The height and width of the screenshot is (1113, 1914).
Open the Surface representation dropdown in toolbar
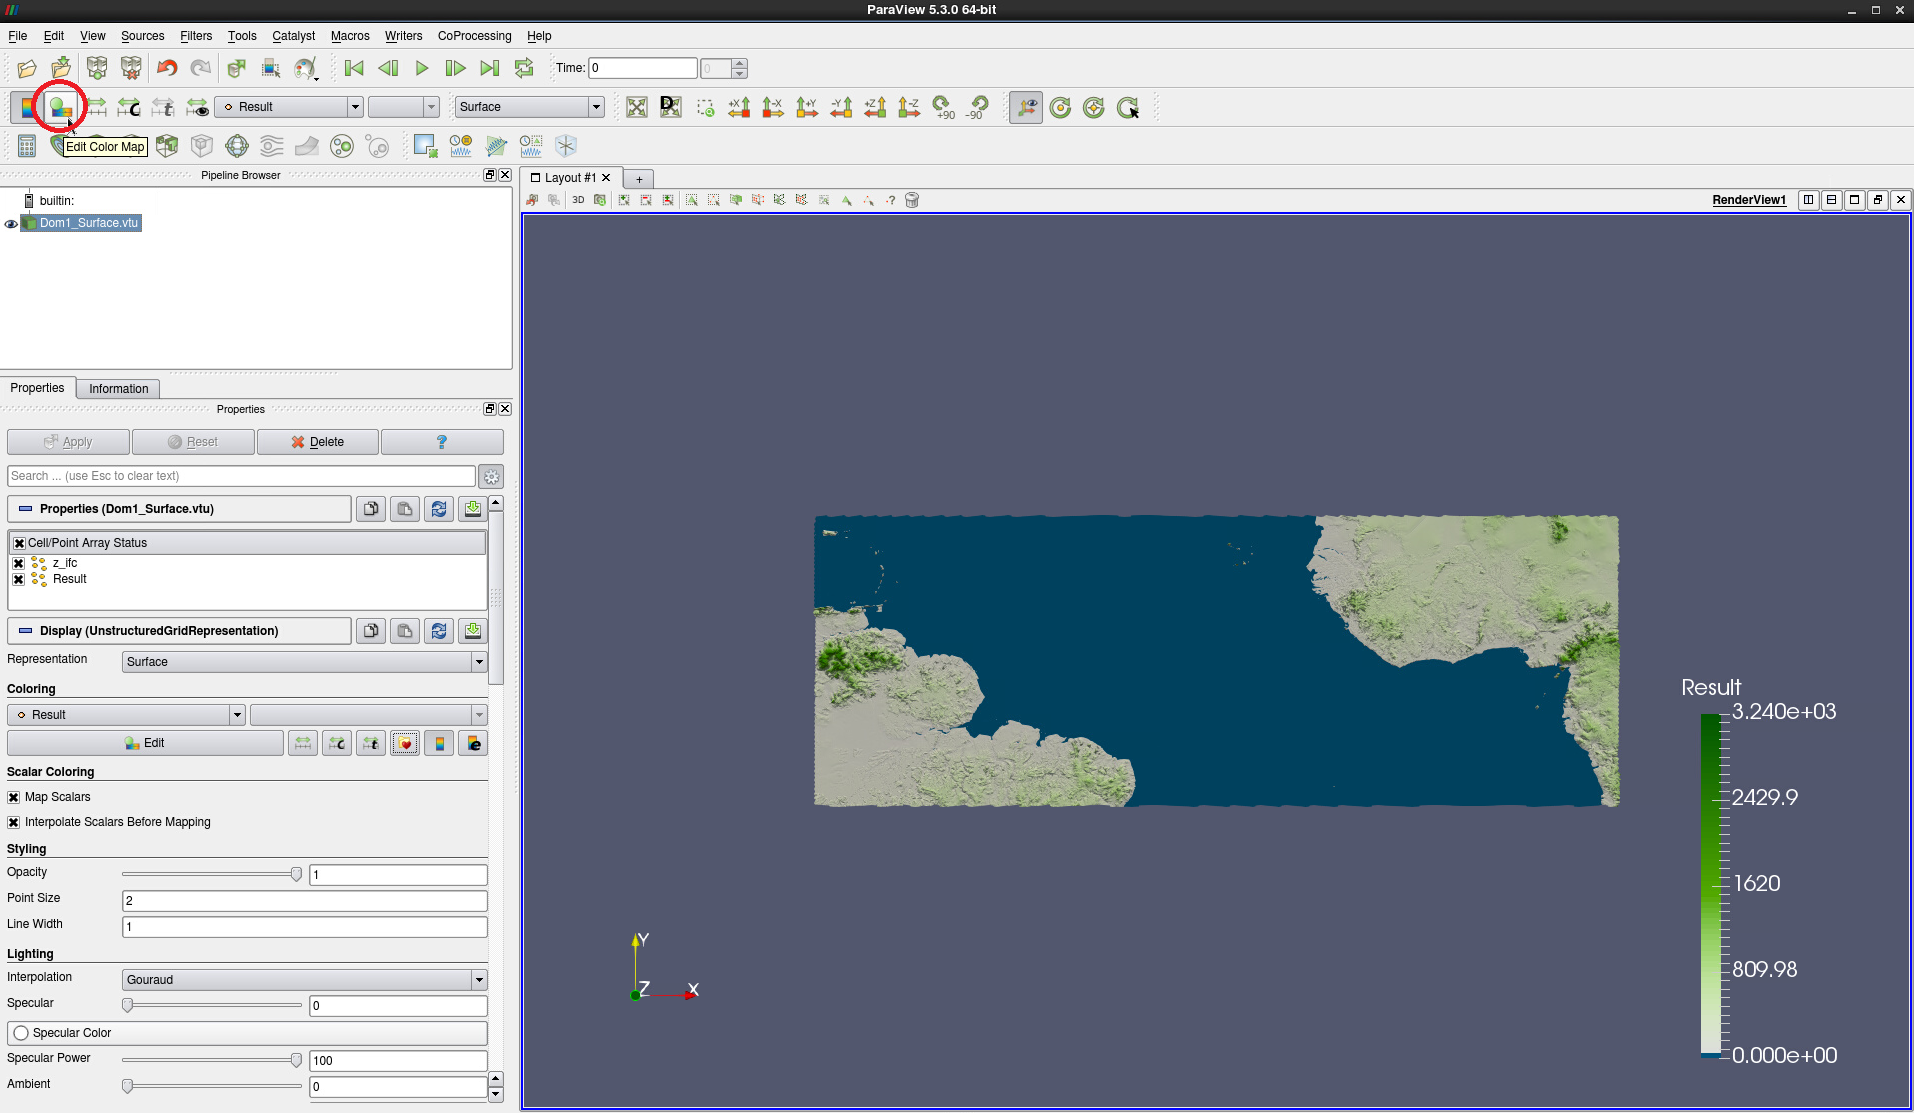pos(530,107)
